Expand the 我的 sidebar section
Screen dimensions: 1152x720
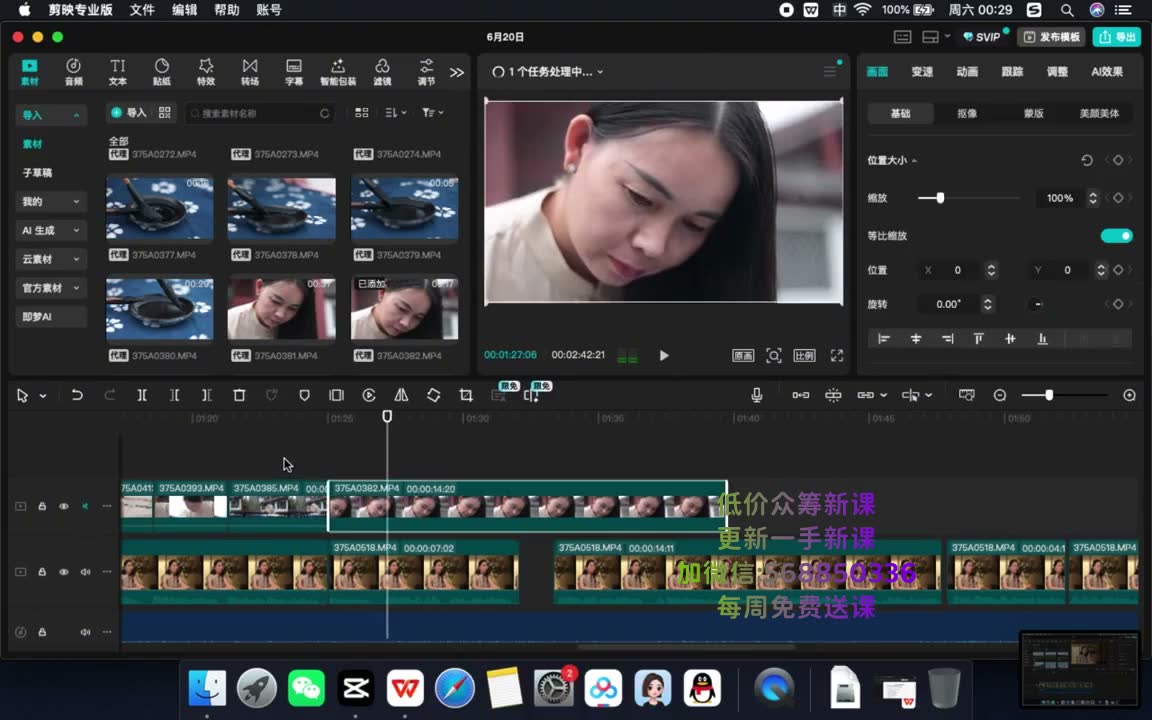[51, 201]
